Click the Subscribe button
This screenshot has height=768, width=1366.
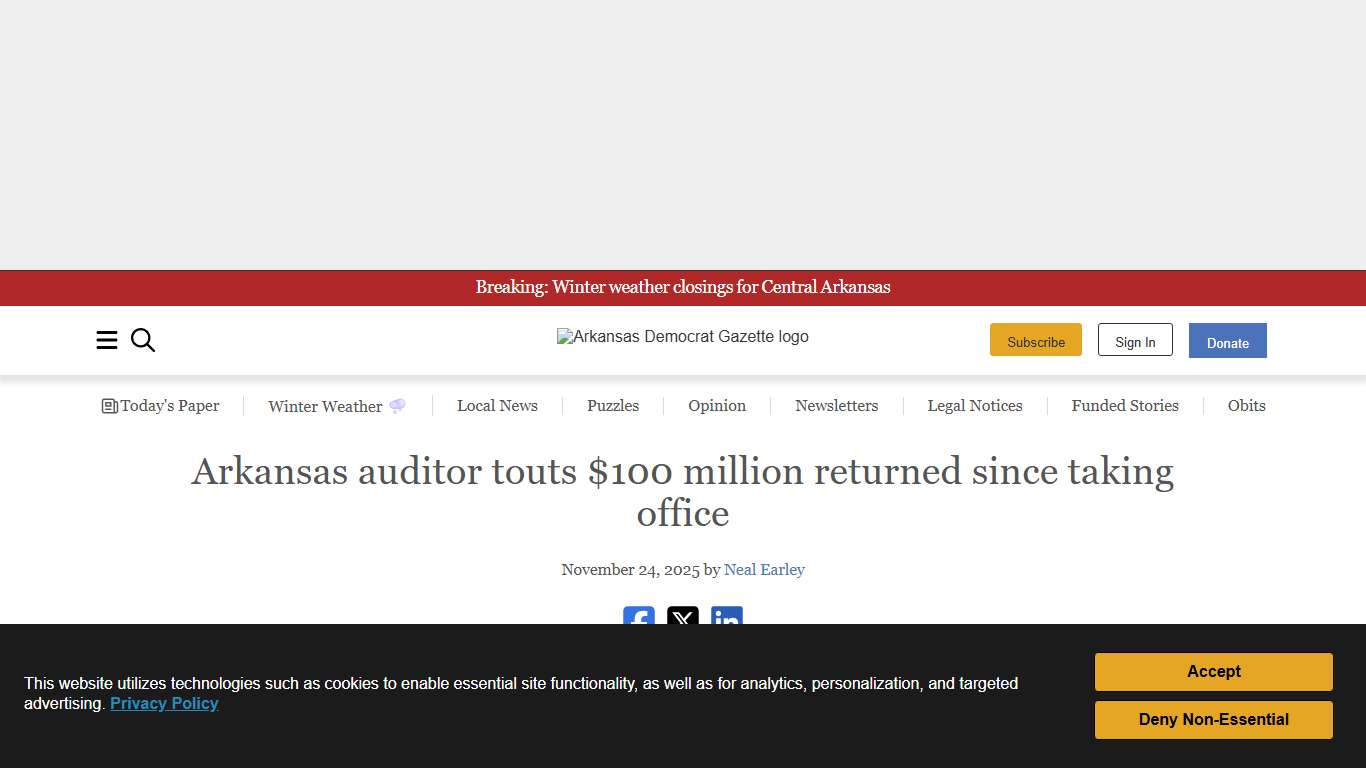click(x=1036, y=340)
